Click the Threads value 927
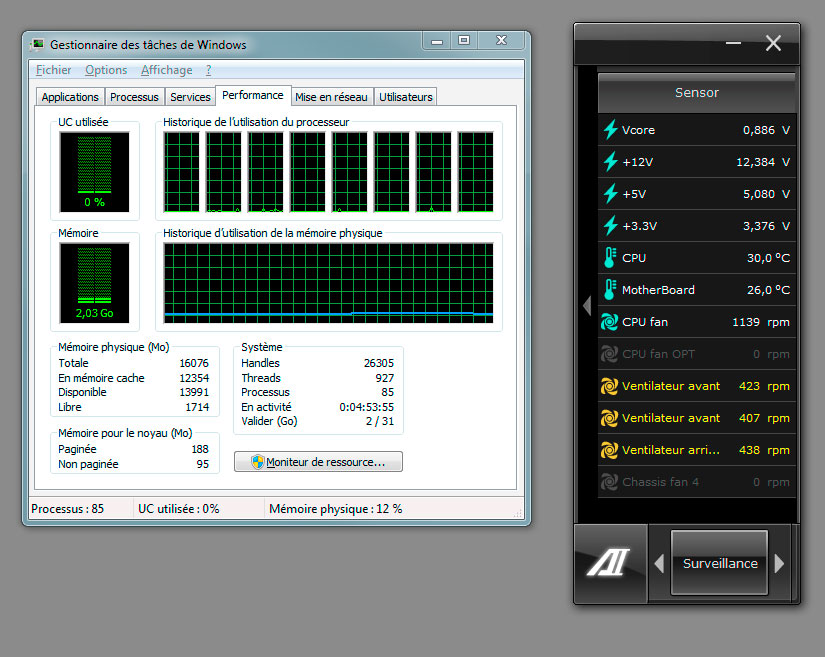Viewport: 825px width, 657px height. click(x=385, y=378)
